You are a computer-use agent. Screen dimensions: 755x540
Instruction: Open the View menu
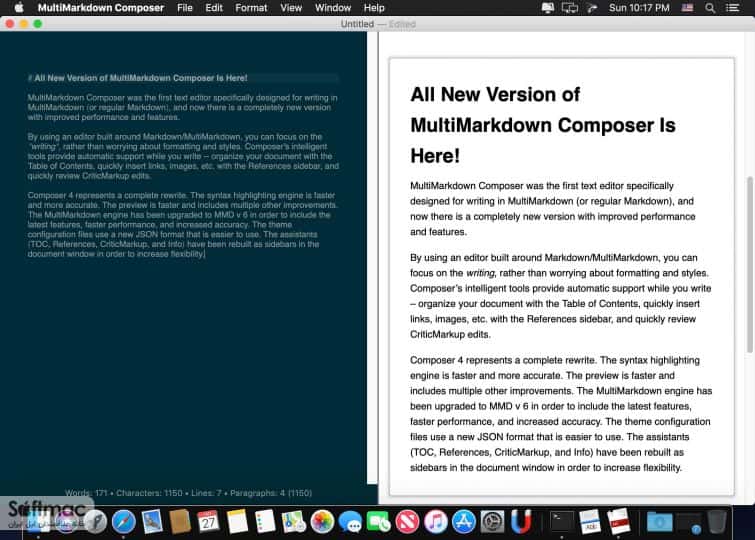[291, 8]
